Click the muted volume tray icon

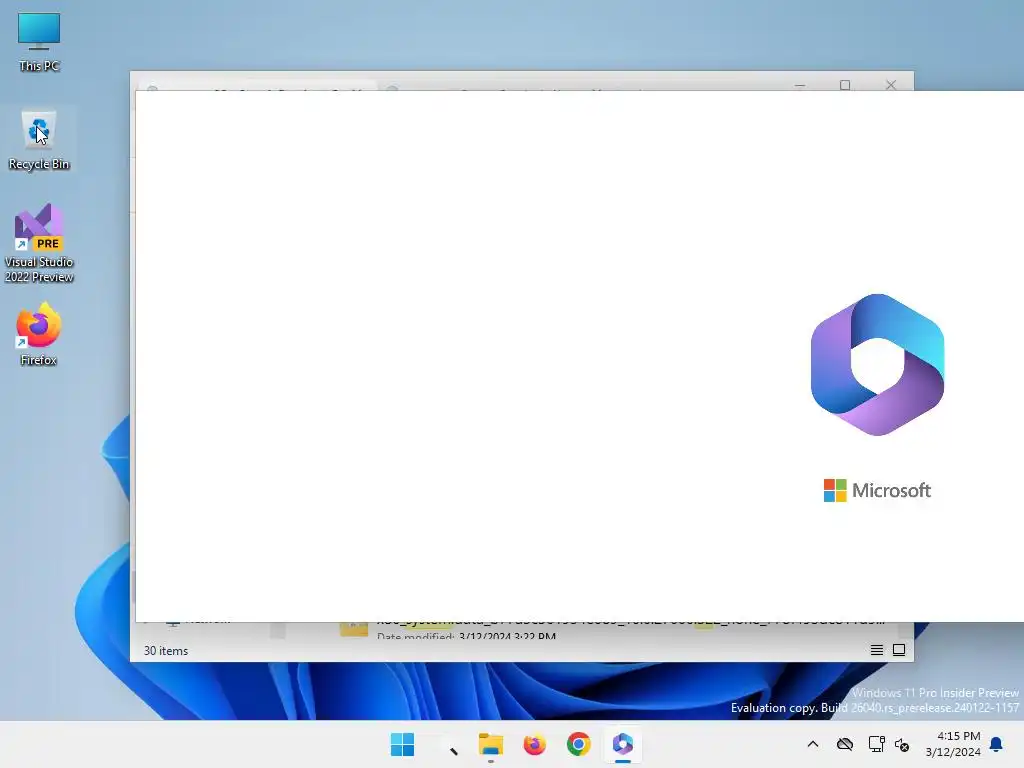[x=903, y=744]
